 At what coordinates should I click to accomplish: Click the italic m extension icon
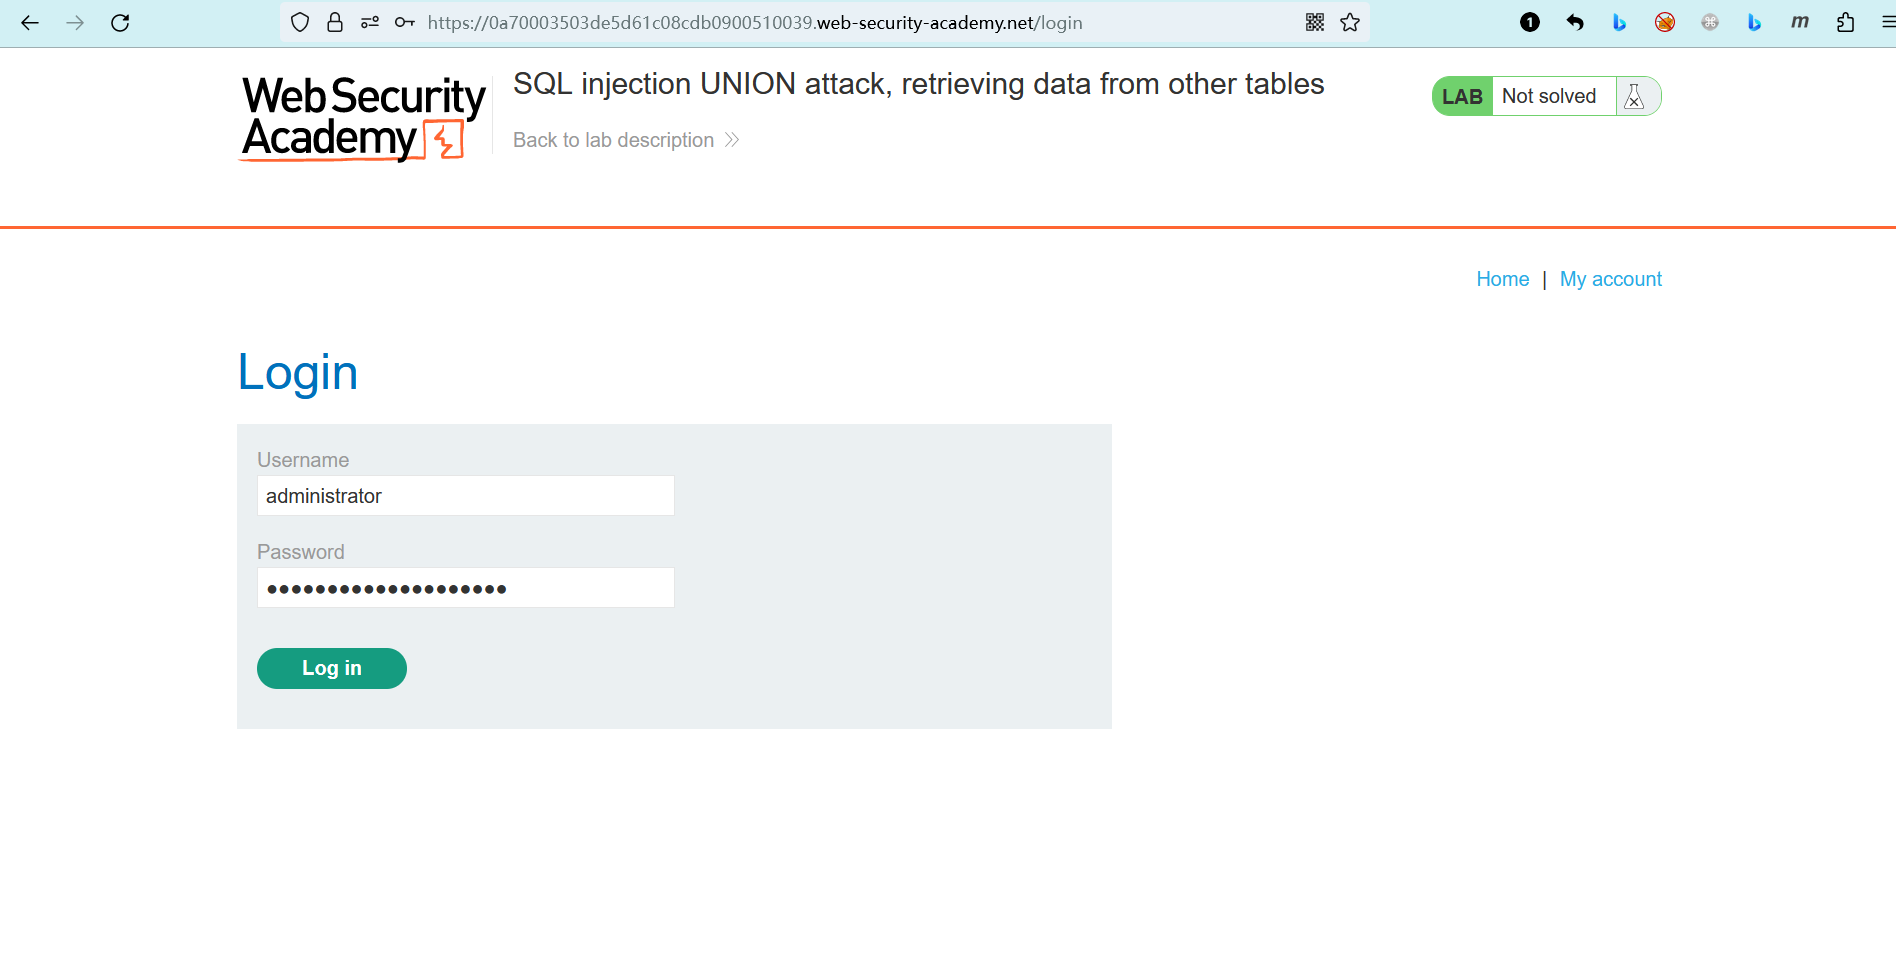click(x=1799, y=22)
